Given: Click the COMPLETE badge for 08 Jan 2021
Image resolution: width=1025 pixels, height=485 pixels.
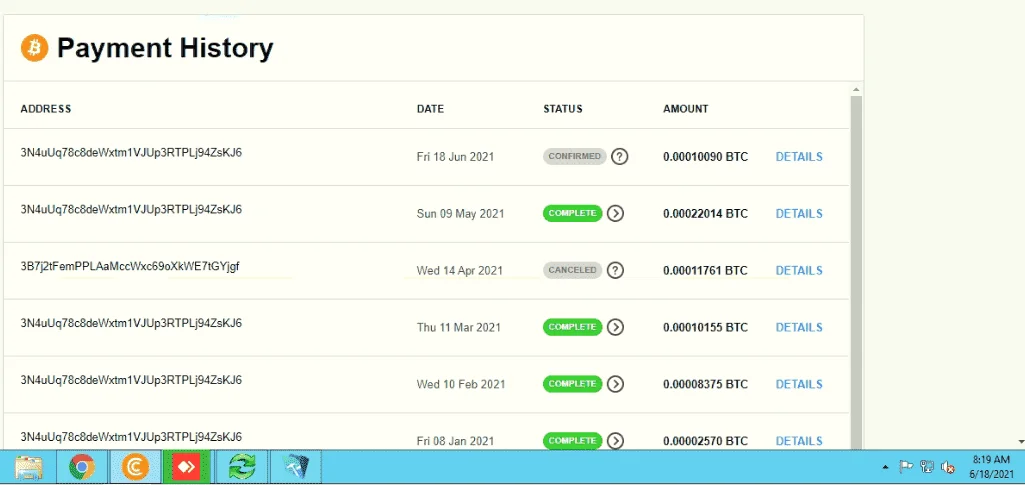Looking at the screenshot, I should pos(572,441).
